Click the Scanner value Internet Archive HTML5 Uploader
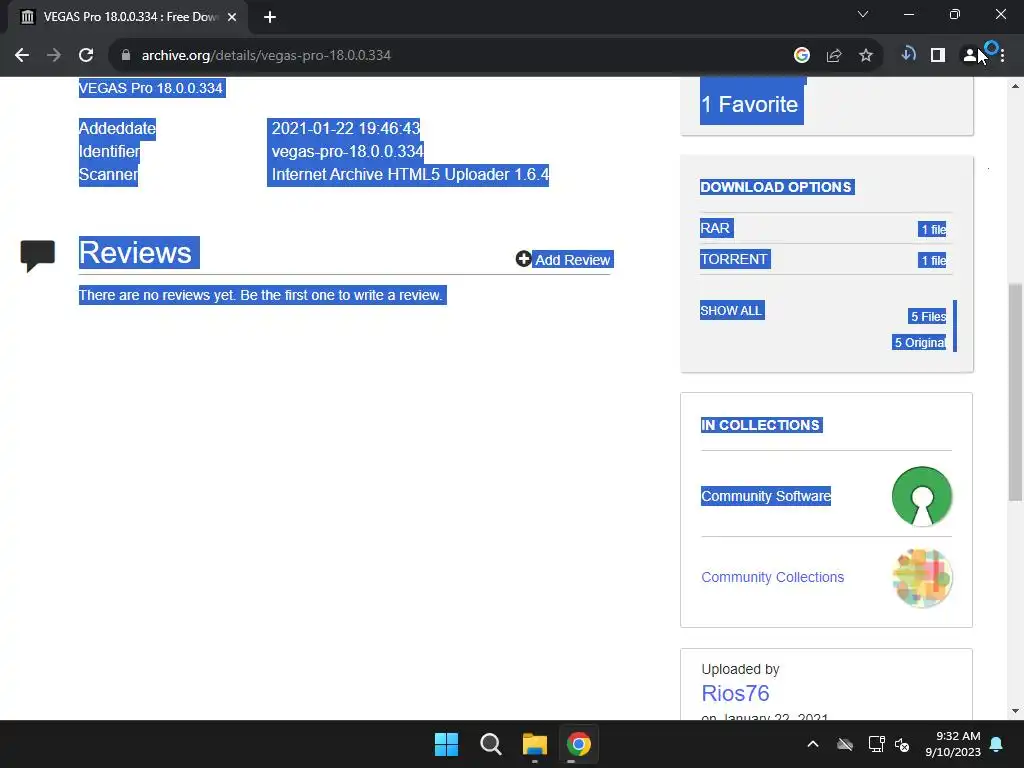The image size is (1024, 768). pyautogui.click(x=409, y=174)
